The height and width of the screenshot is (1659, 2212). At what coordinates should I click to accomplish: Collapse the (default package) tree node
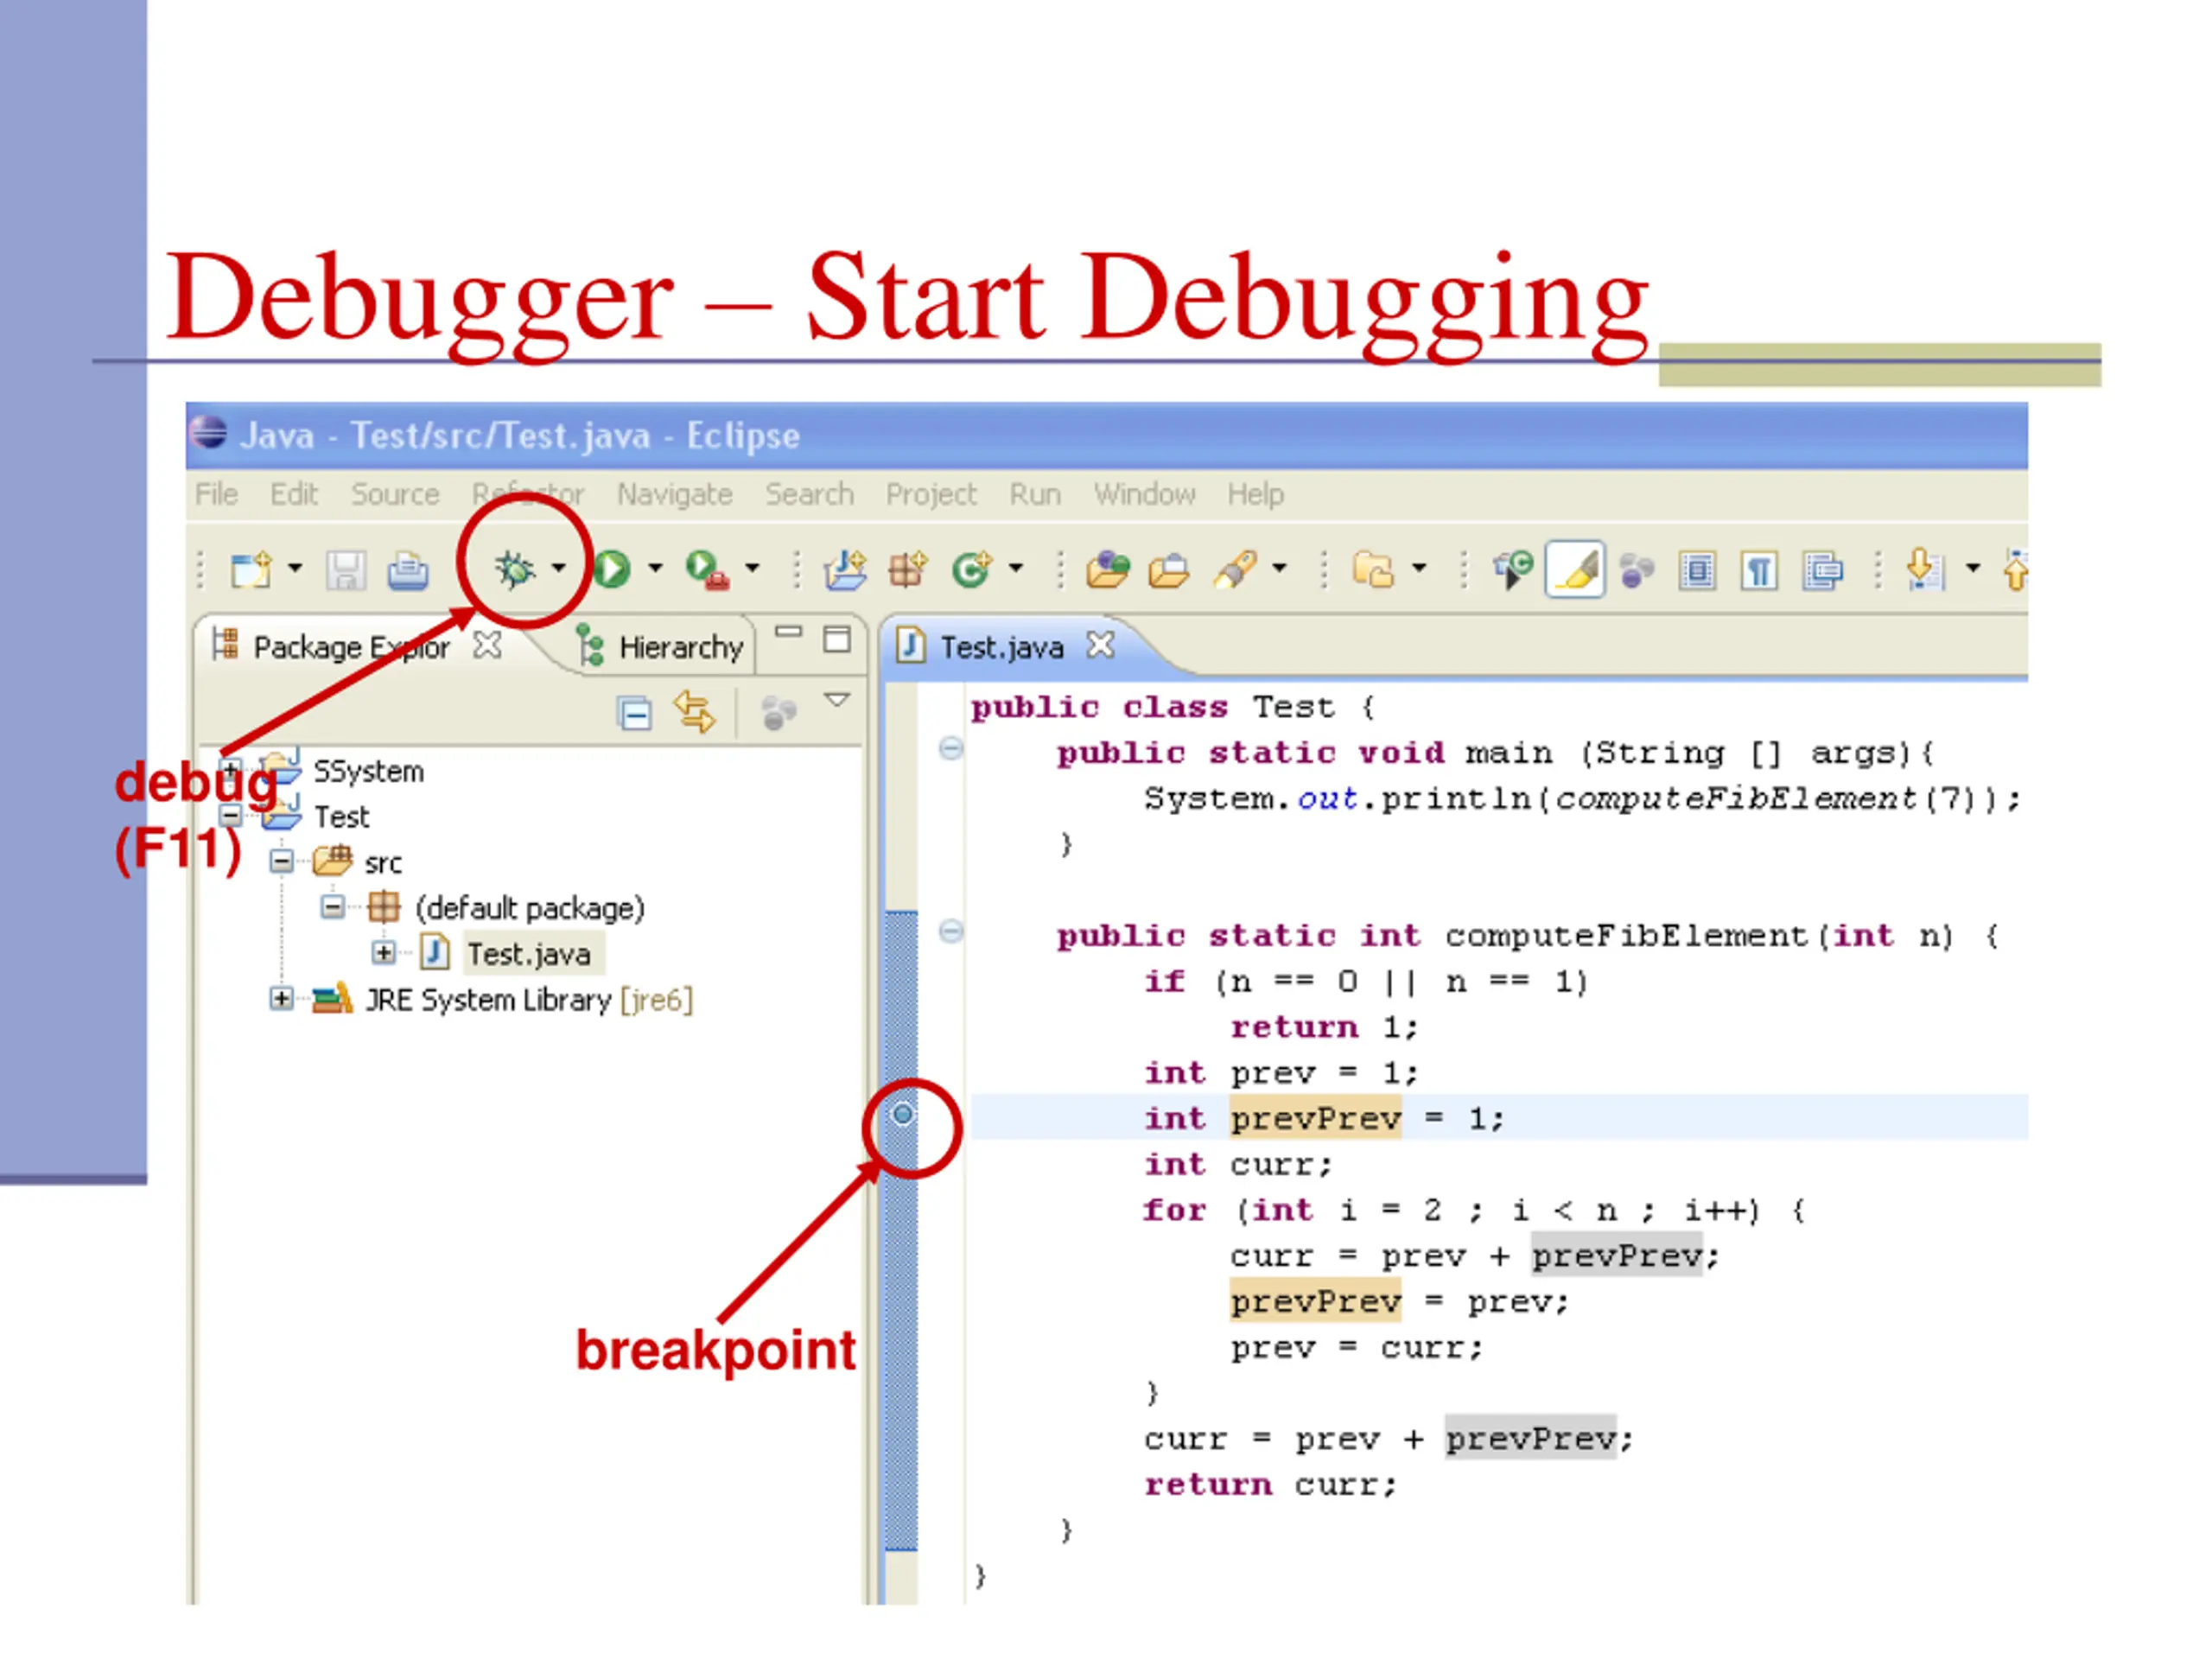click(x=333, y=907)
